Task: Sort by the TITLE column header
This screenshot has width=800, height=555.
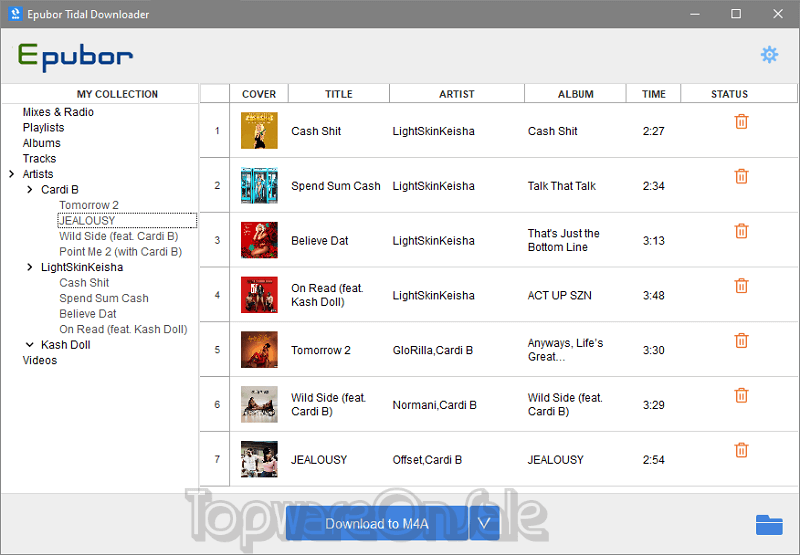Action: (x=339, y=94)
